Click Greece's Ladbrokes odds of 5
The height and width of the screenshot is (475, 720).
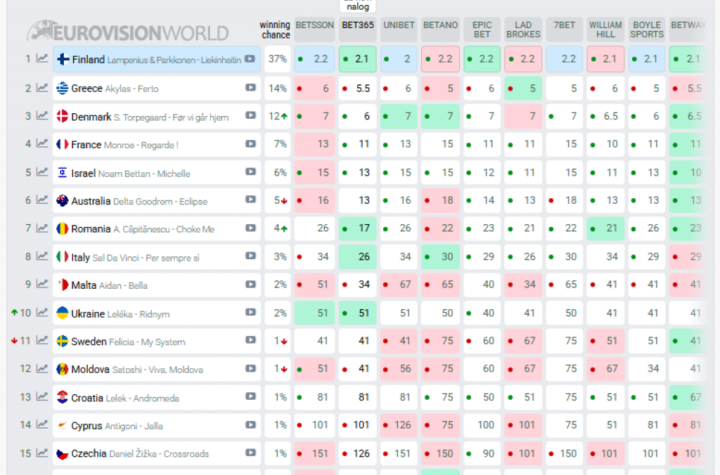(x=523, y=88)
